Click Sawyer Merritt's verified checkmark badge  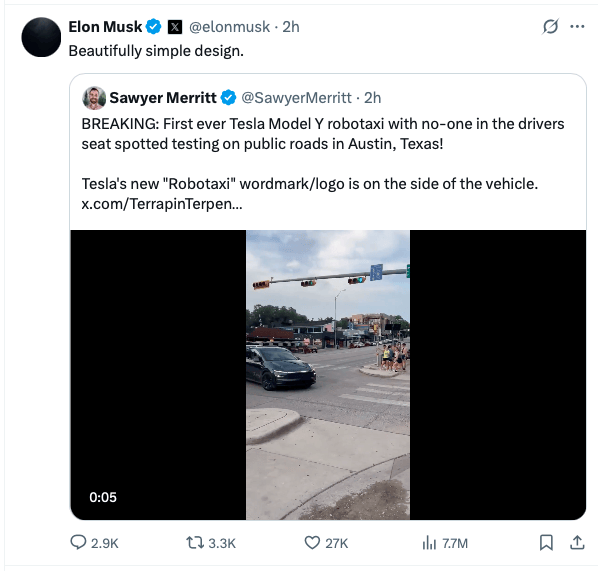(x=228, y=98)
